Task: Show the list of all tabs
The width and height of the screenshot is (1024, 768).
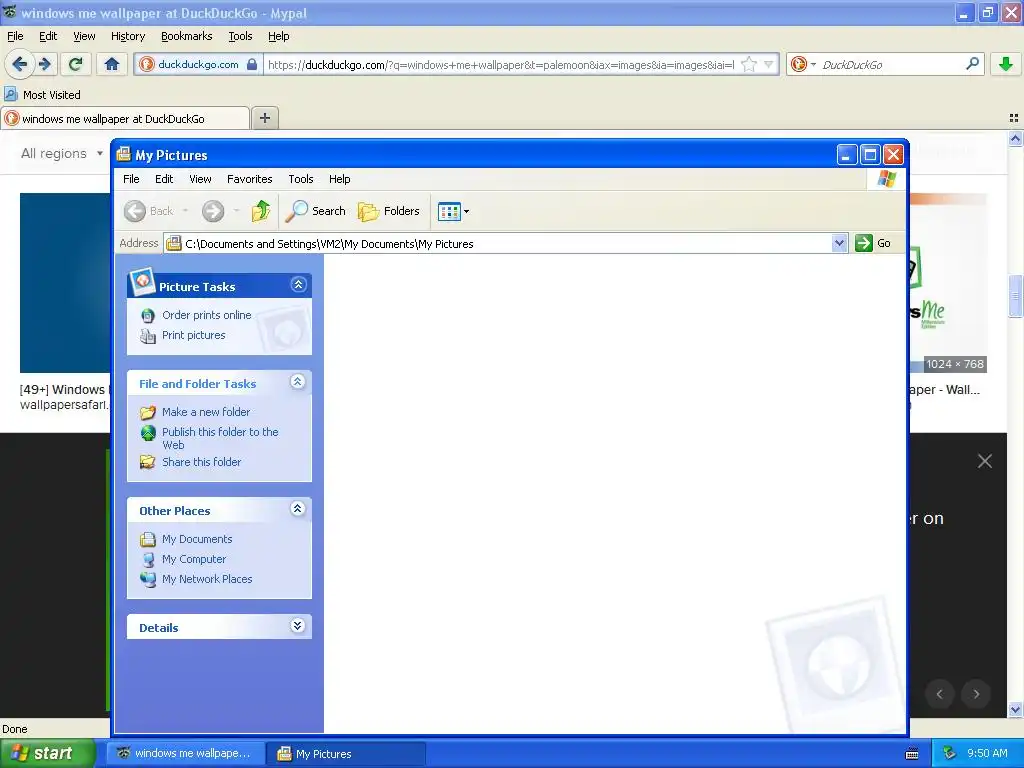Action: [1014, 118]
